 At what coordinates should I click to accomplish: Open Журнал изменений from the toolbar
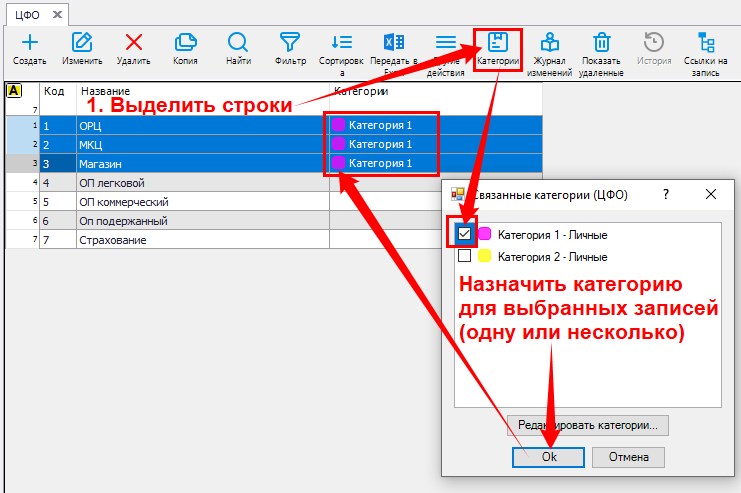[549, 43]
